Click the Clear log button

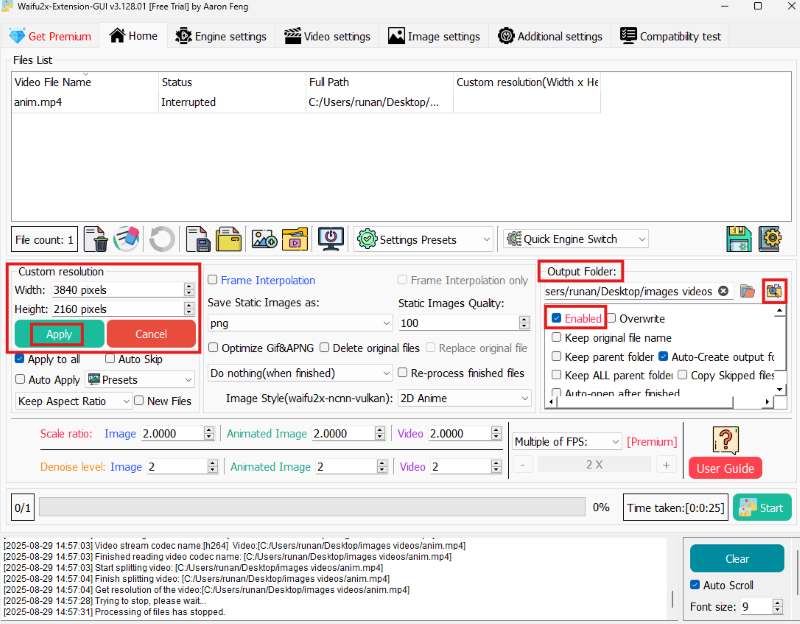point(737,559)
